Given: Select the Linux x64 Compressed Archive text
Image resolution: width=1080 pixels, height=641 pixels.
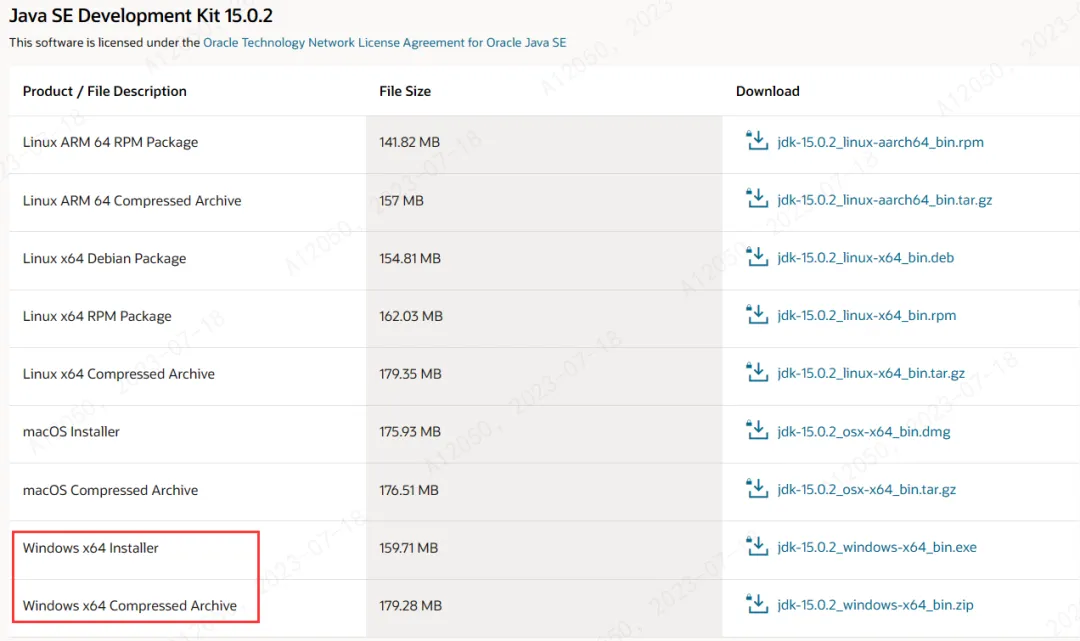Looking at the screenshot, I should tap(118, 374).
